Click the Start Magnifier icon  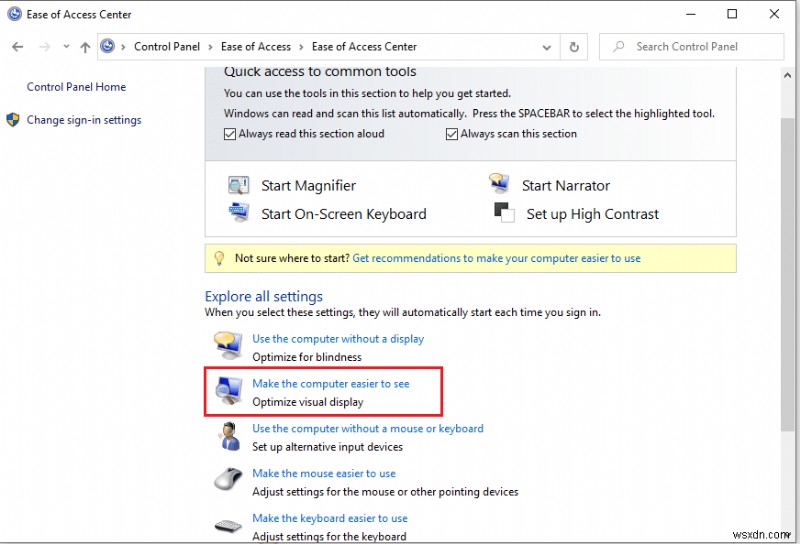click(x=238, y=185)
